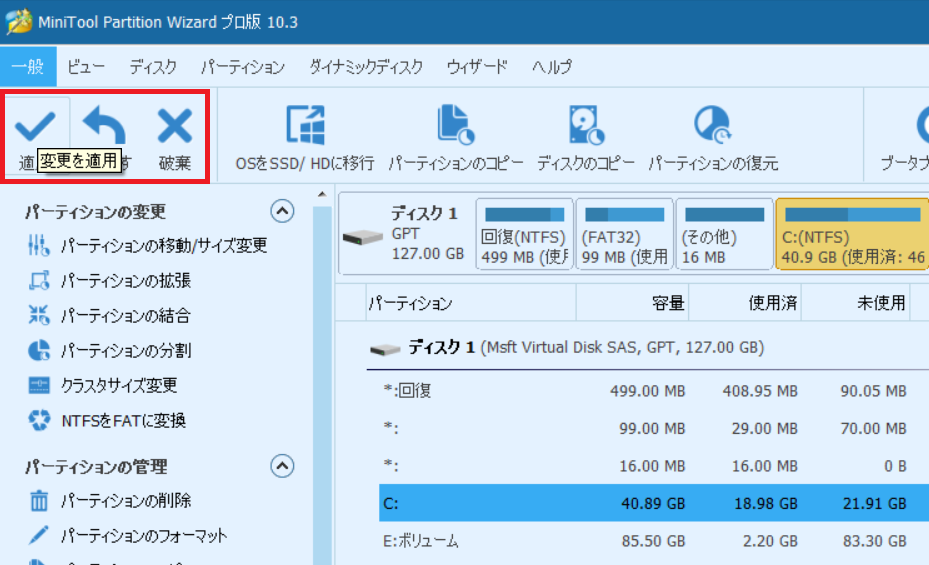The image size is (929, 565).
Task: Open the ウィザード menu
Action: 477,66
